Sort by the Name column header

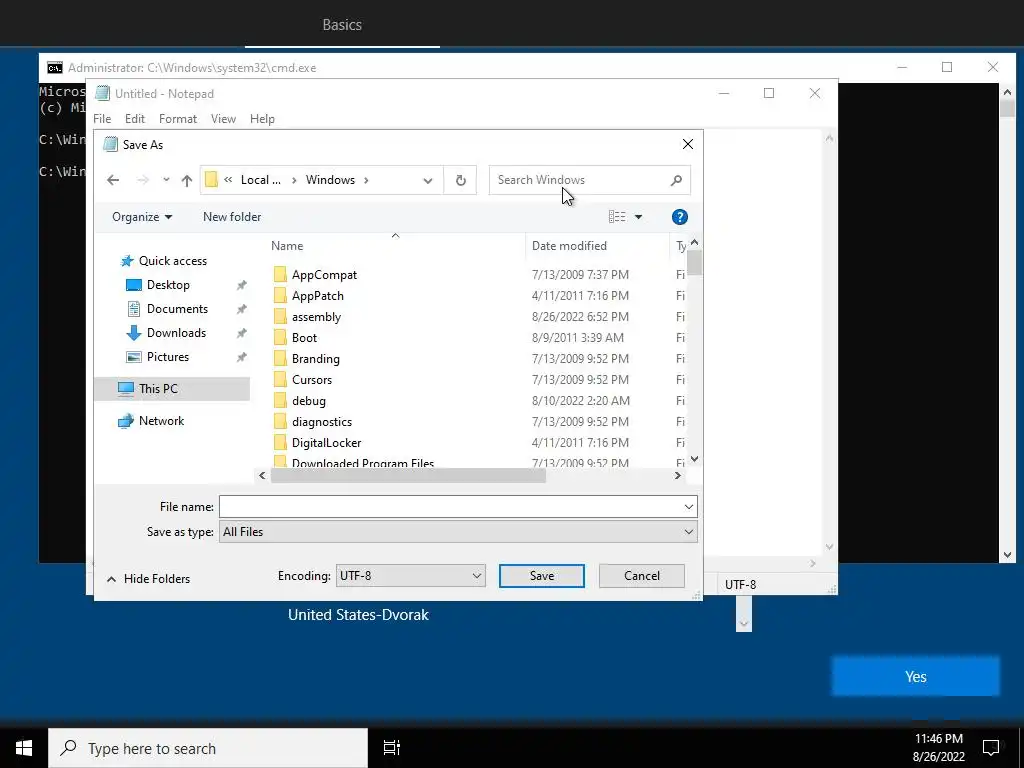[x=287, y=246]
